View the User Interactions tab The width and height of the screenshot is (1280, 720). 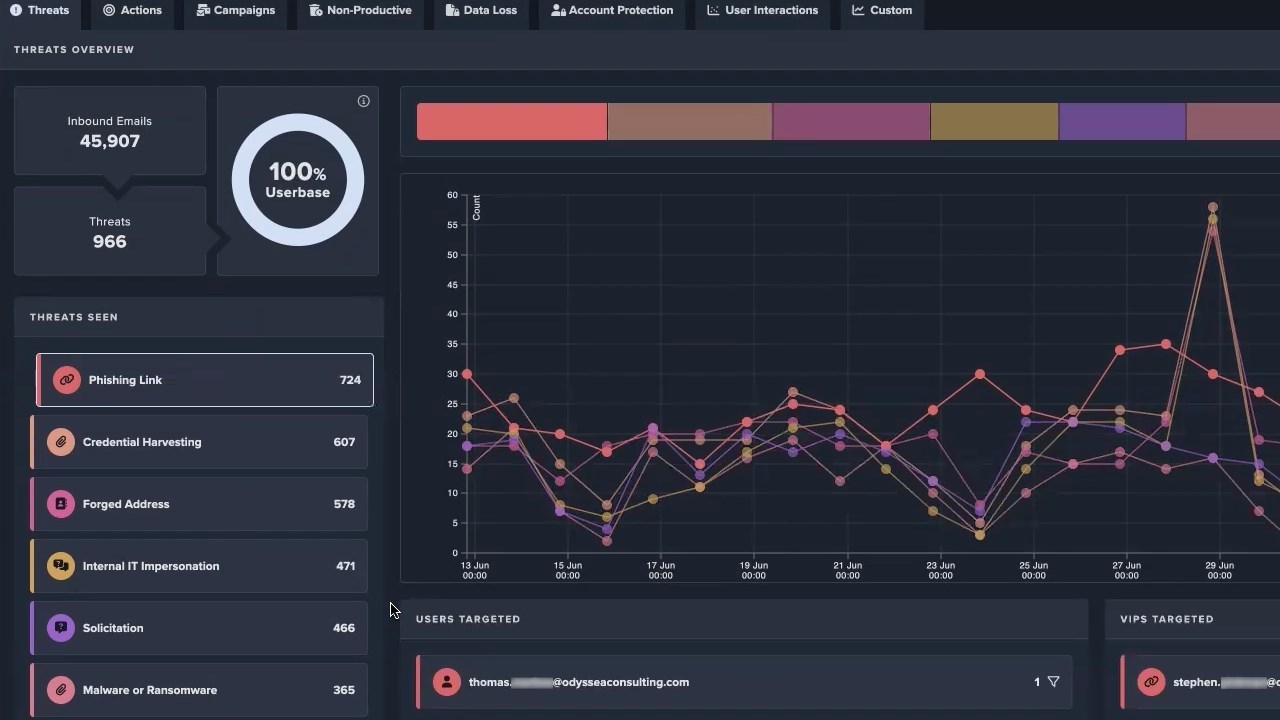762,10
